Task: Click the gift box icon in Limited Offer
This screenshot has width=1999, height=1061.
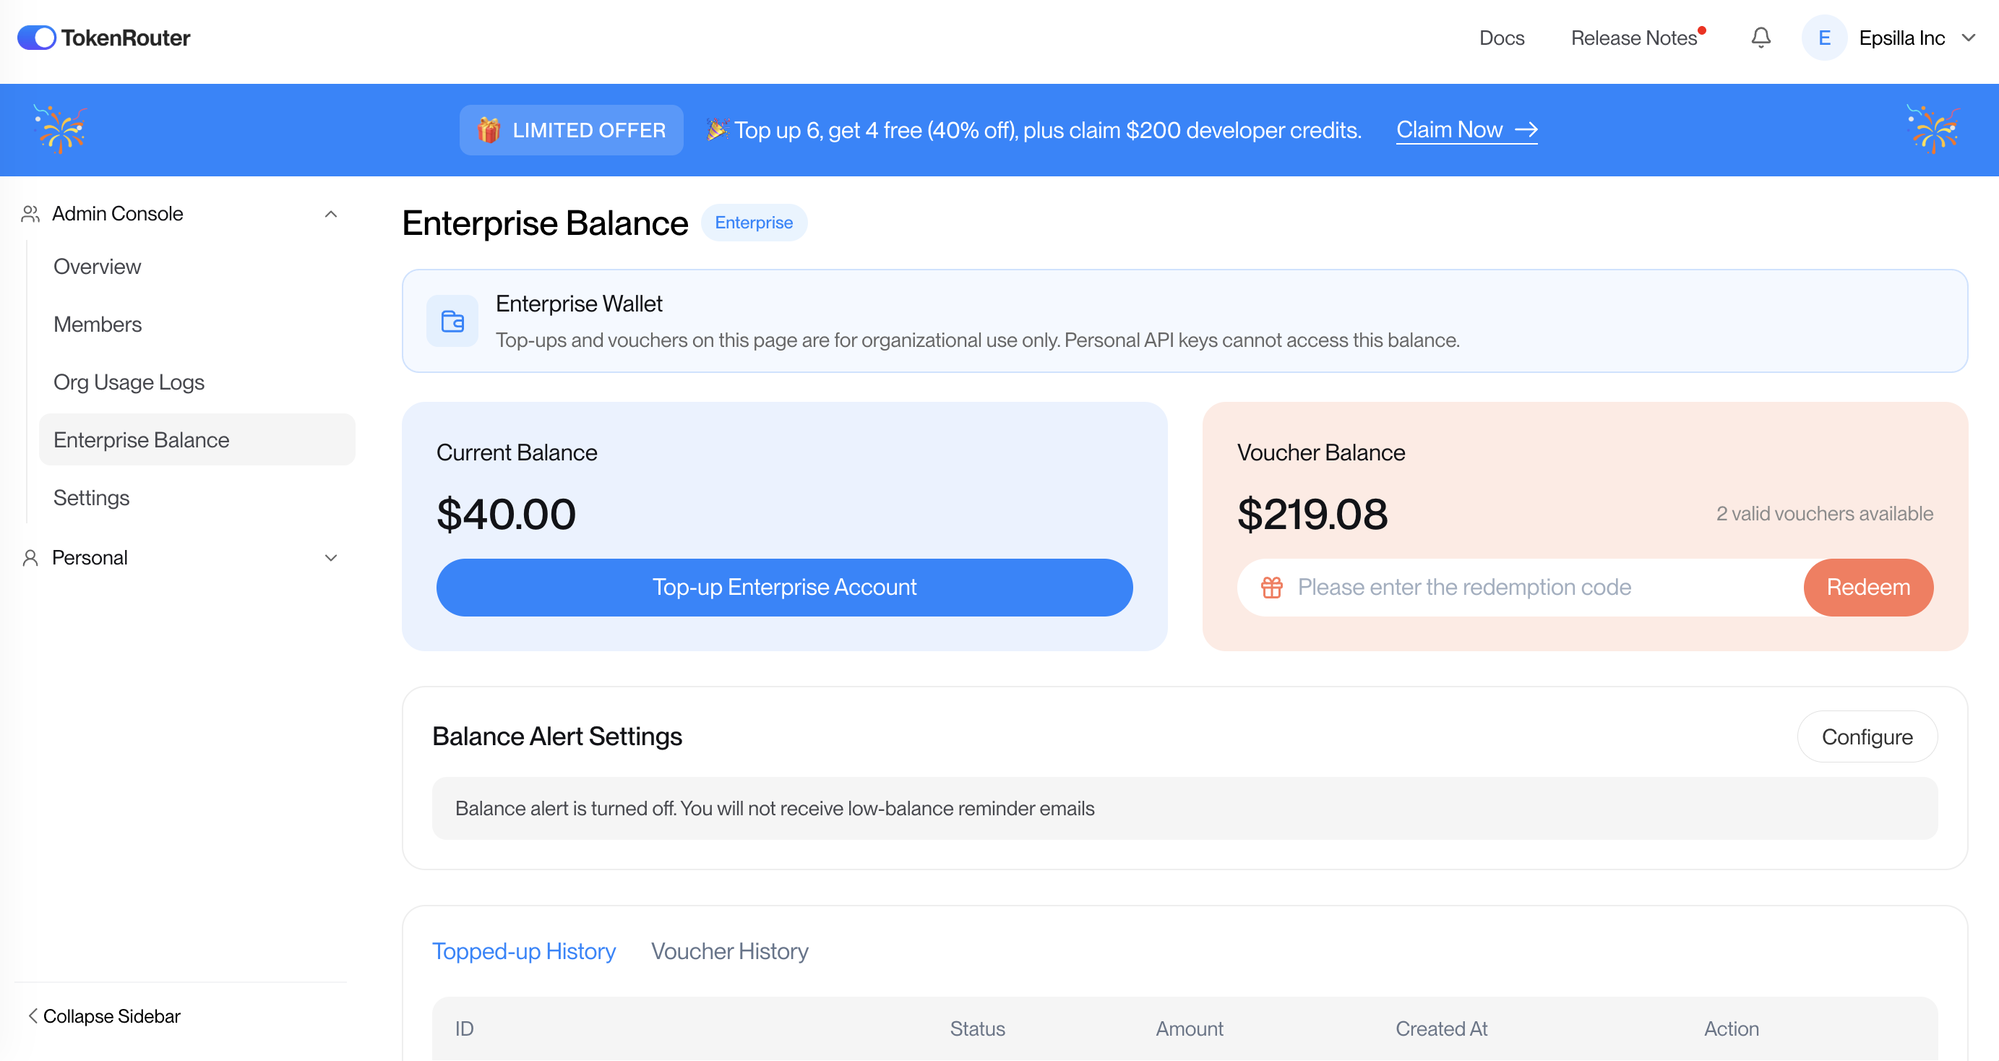Action: point(489,130)
